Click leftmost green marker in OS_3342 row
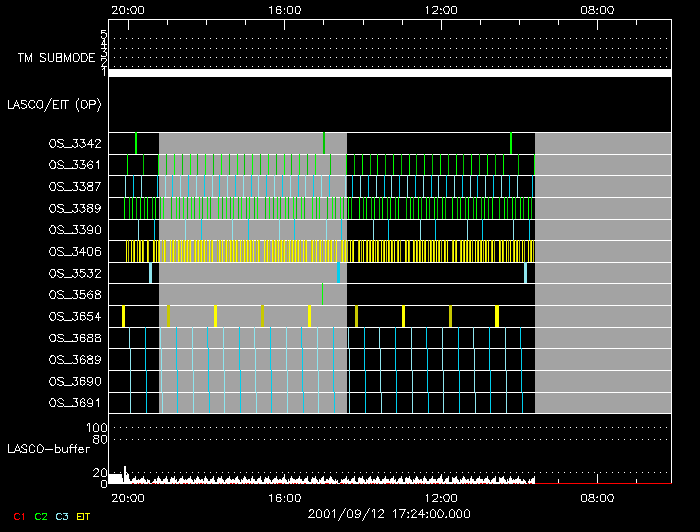 [x=136, y=143]
